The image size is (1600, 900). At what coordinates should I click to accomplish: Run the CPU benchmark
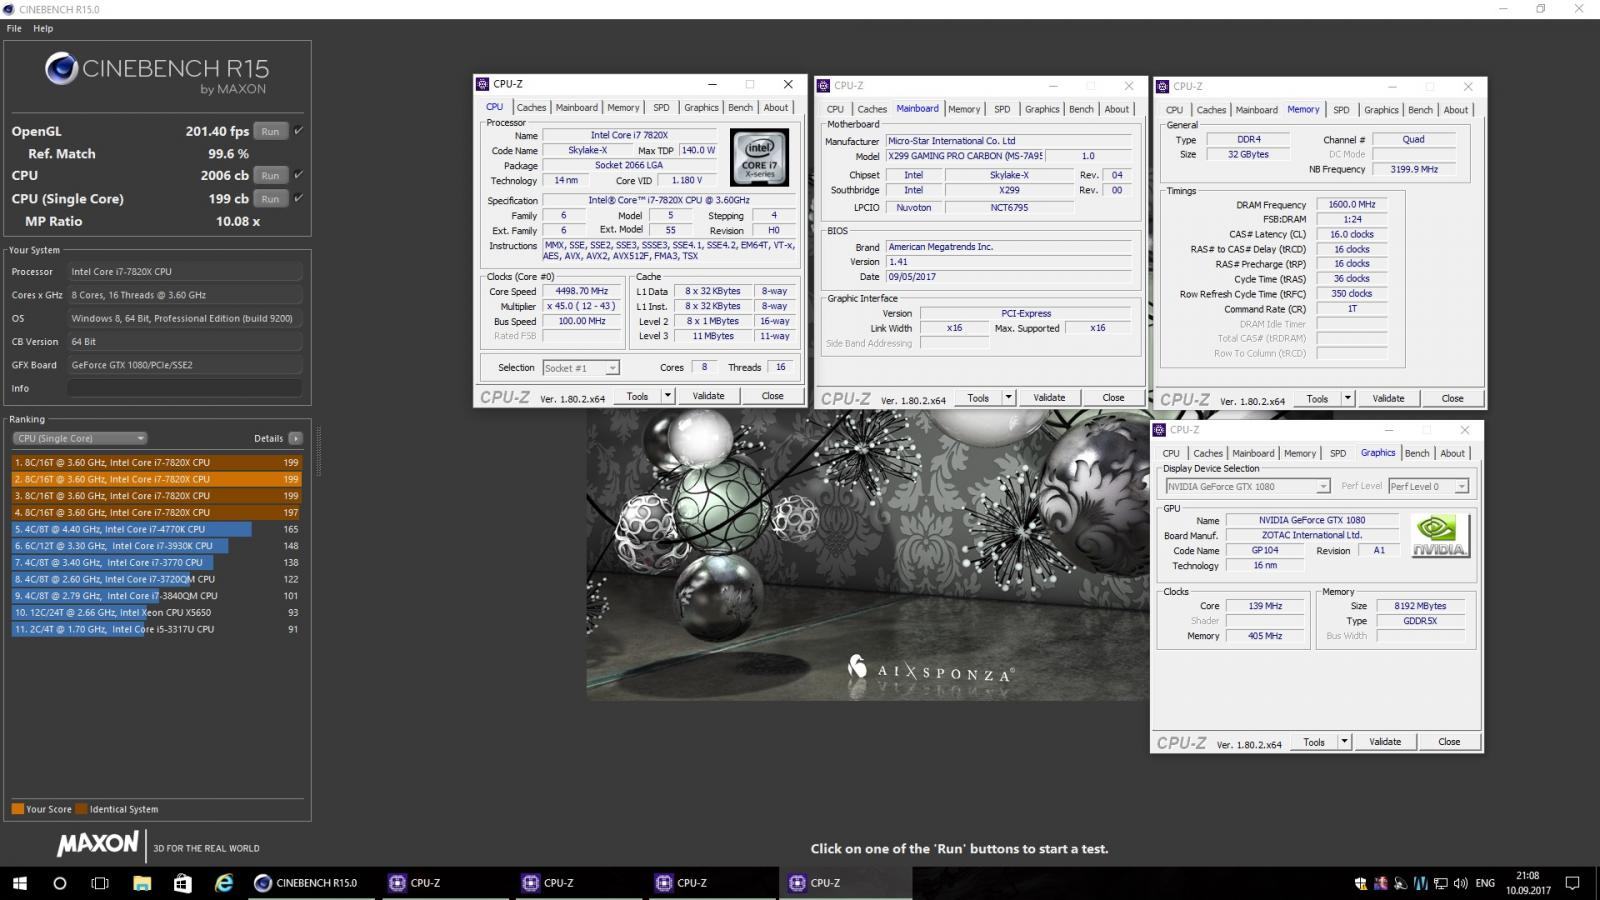pyautogui.click(x=270, y=175)
